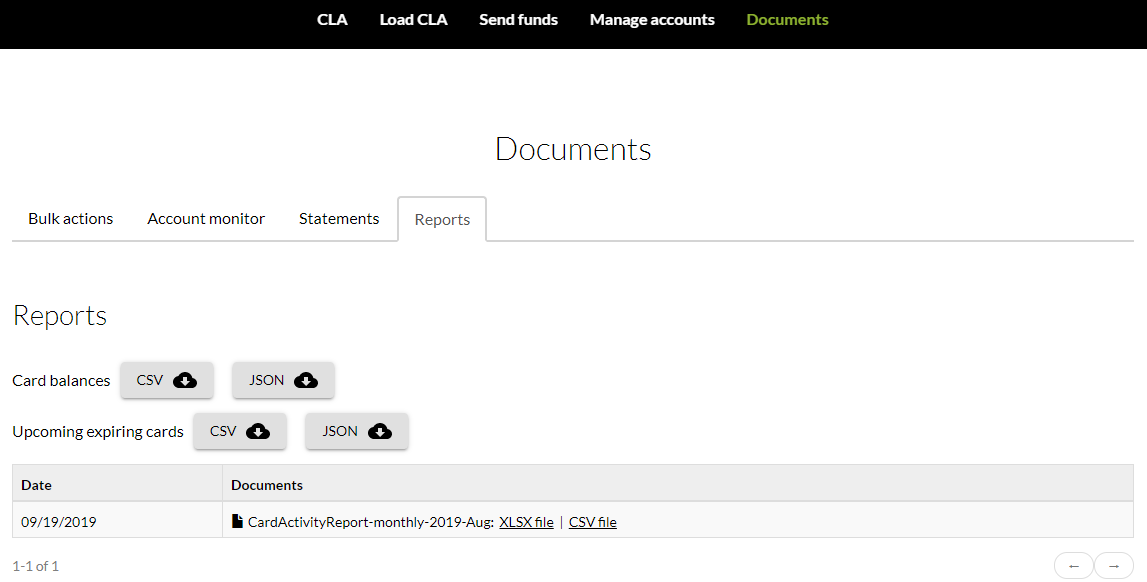Select Documents in the top navigation
Screen dimensions: 1147x582
pyautogui.click(x=788, y=20)
